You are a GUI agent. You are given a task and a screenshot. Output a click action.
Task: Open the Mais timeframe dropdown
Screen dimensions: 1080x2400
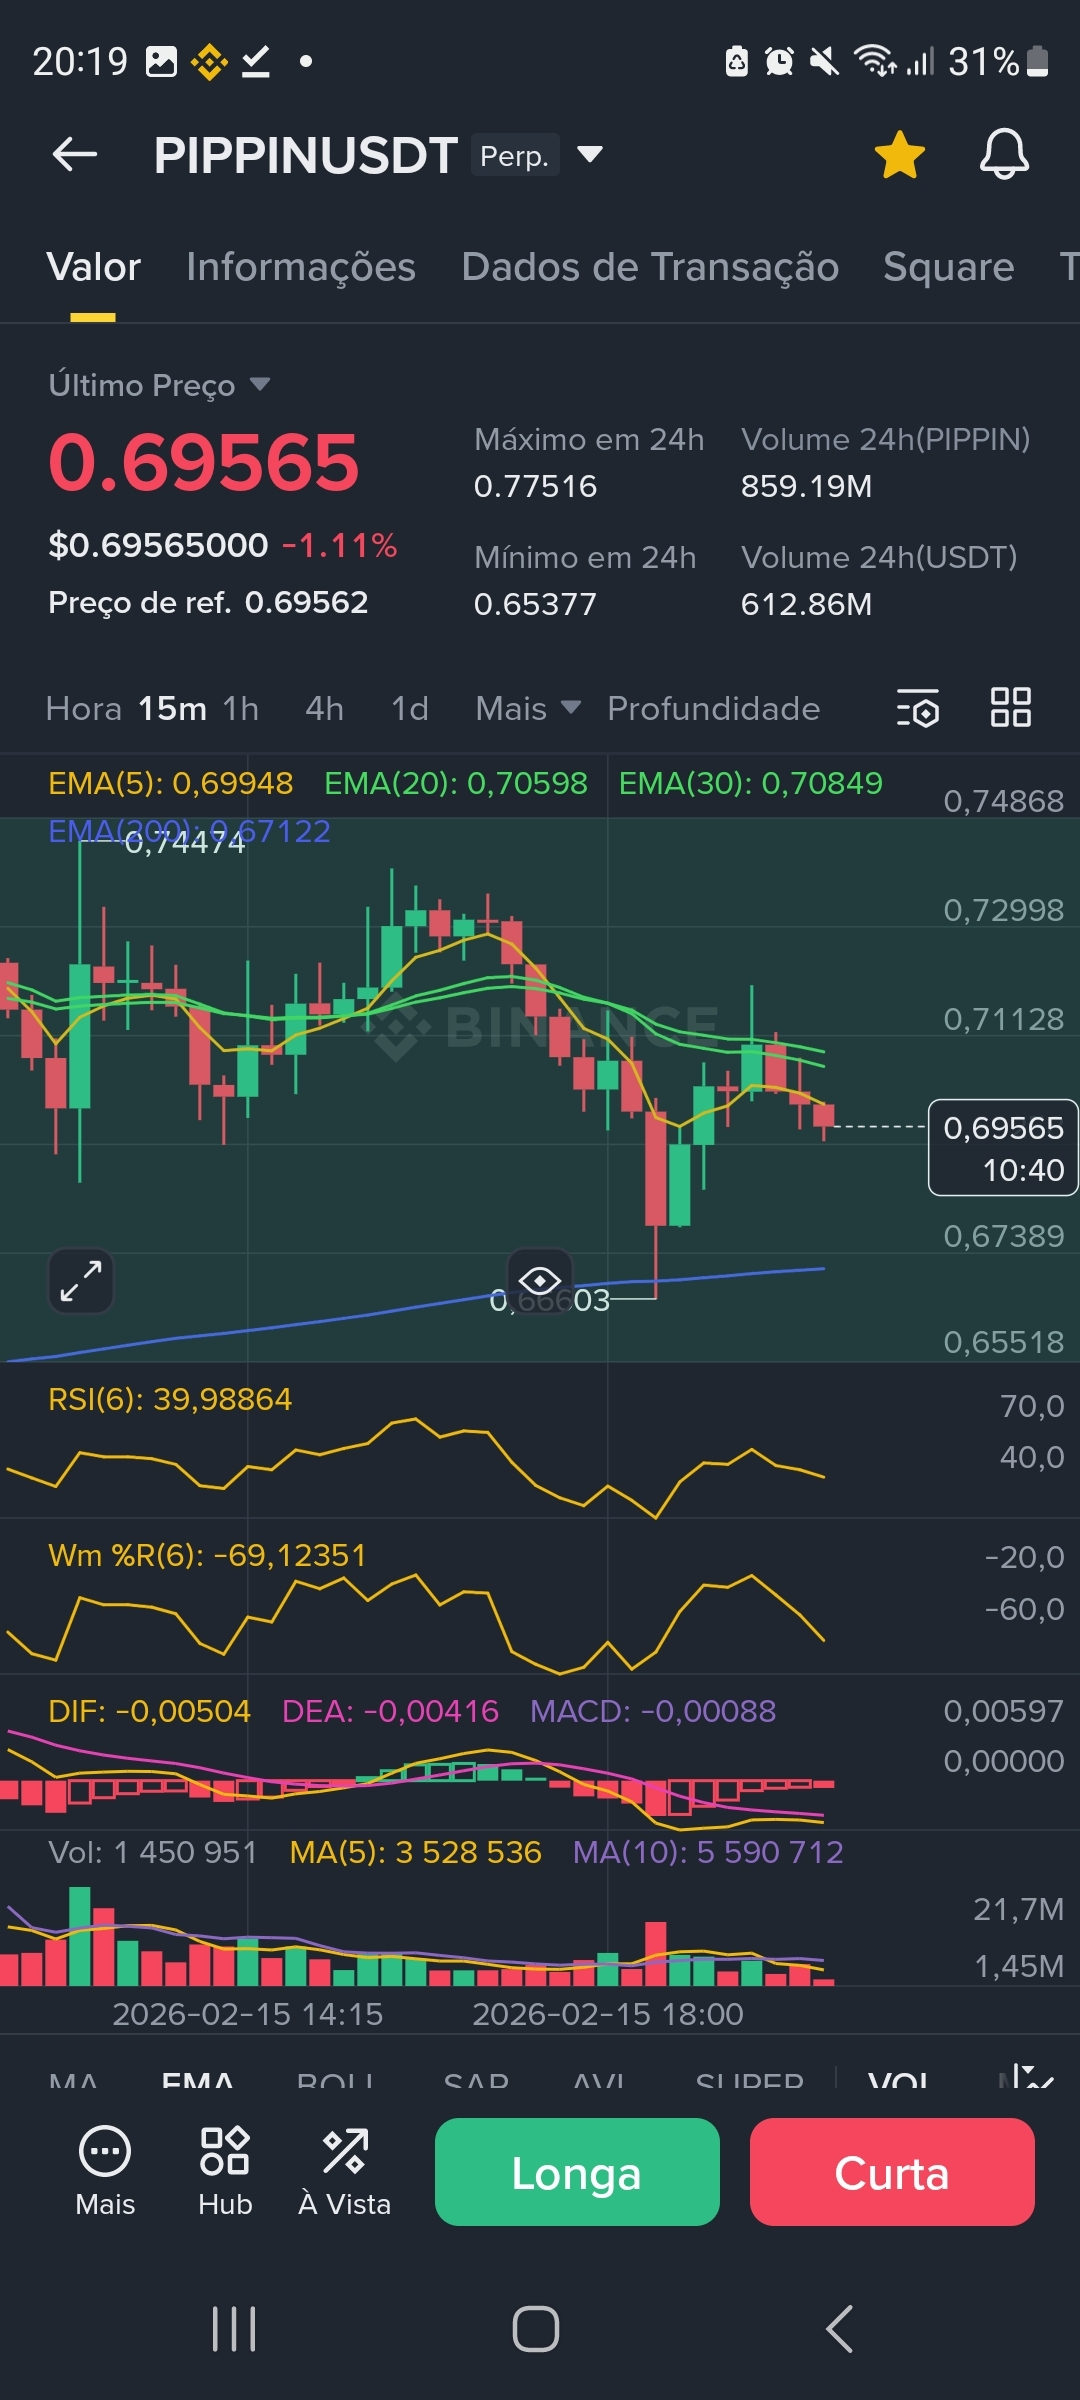click(x=527, y=709)
